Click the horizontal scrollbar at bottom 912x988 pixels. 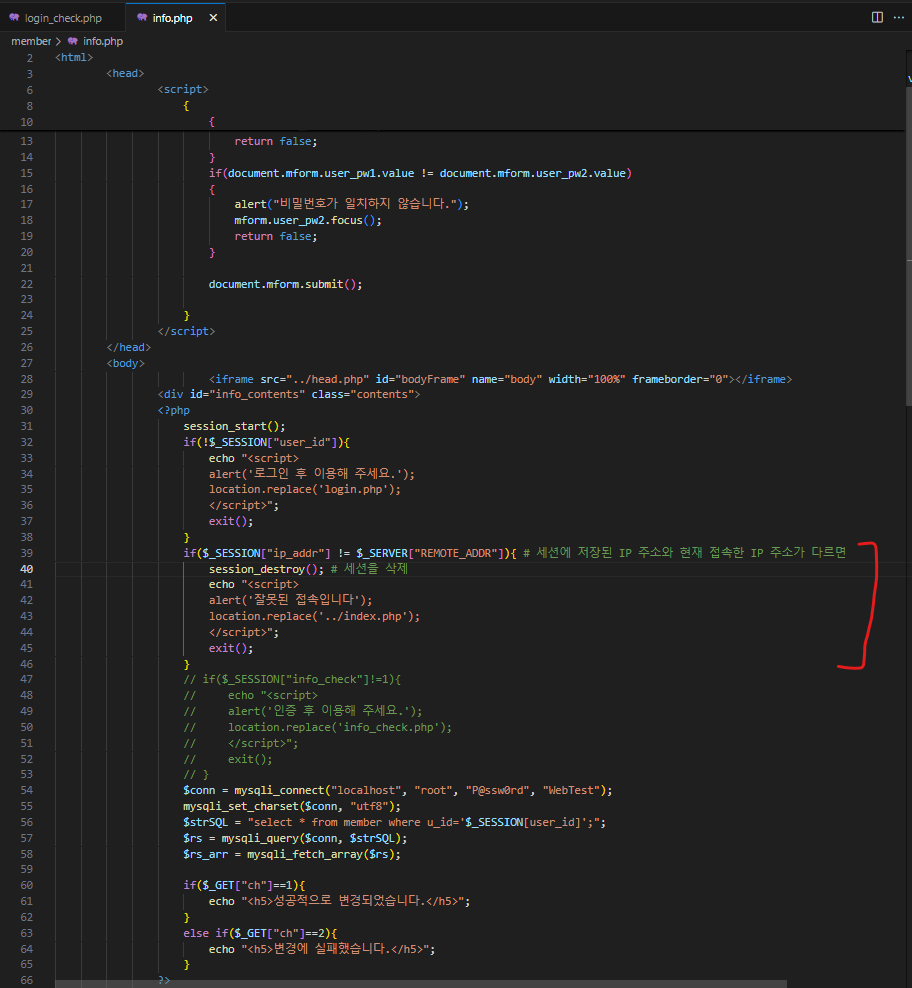click(420, 984)
